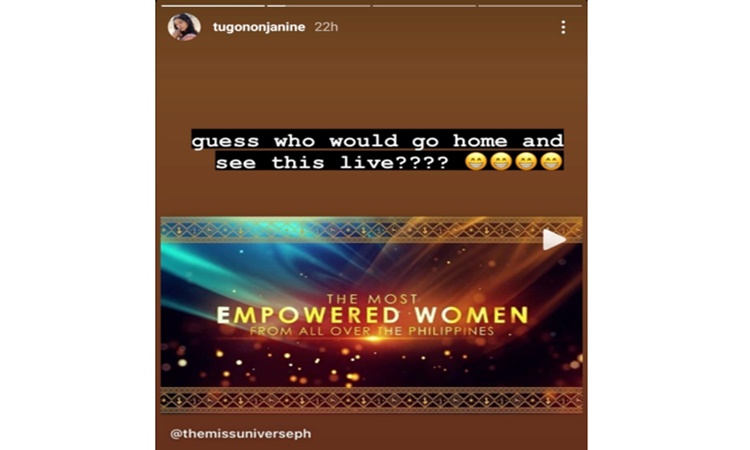Play the embedded video with triangle button
Viewport: 750px width, 450px height.
pyautogui.click(x=553, y=240)
